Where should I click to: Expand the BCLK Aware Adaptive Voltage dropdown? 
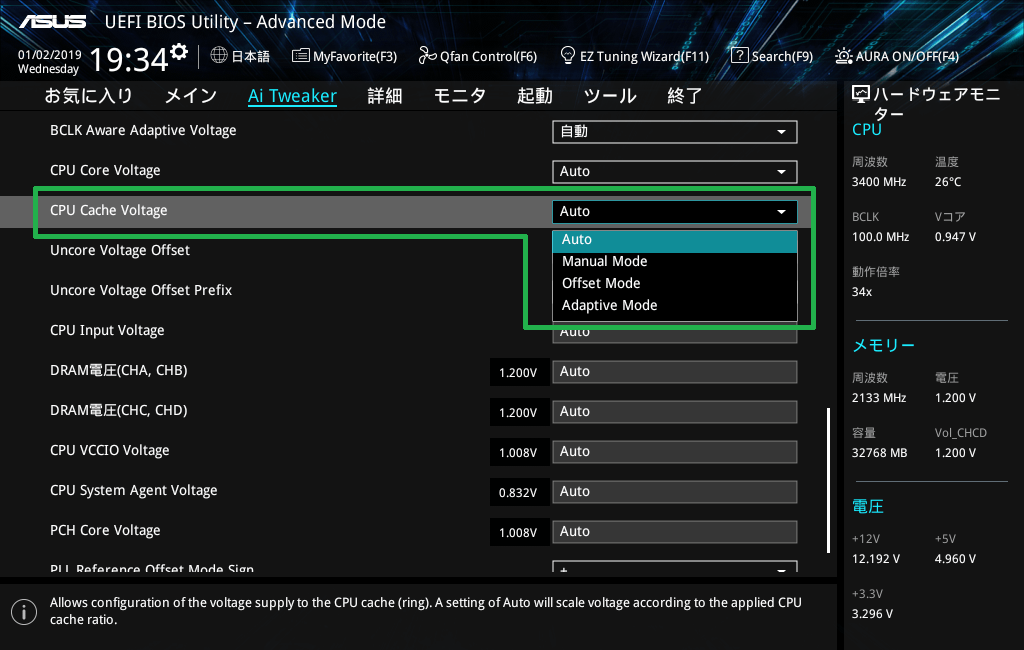[675, 131]
